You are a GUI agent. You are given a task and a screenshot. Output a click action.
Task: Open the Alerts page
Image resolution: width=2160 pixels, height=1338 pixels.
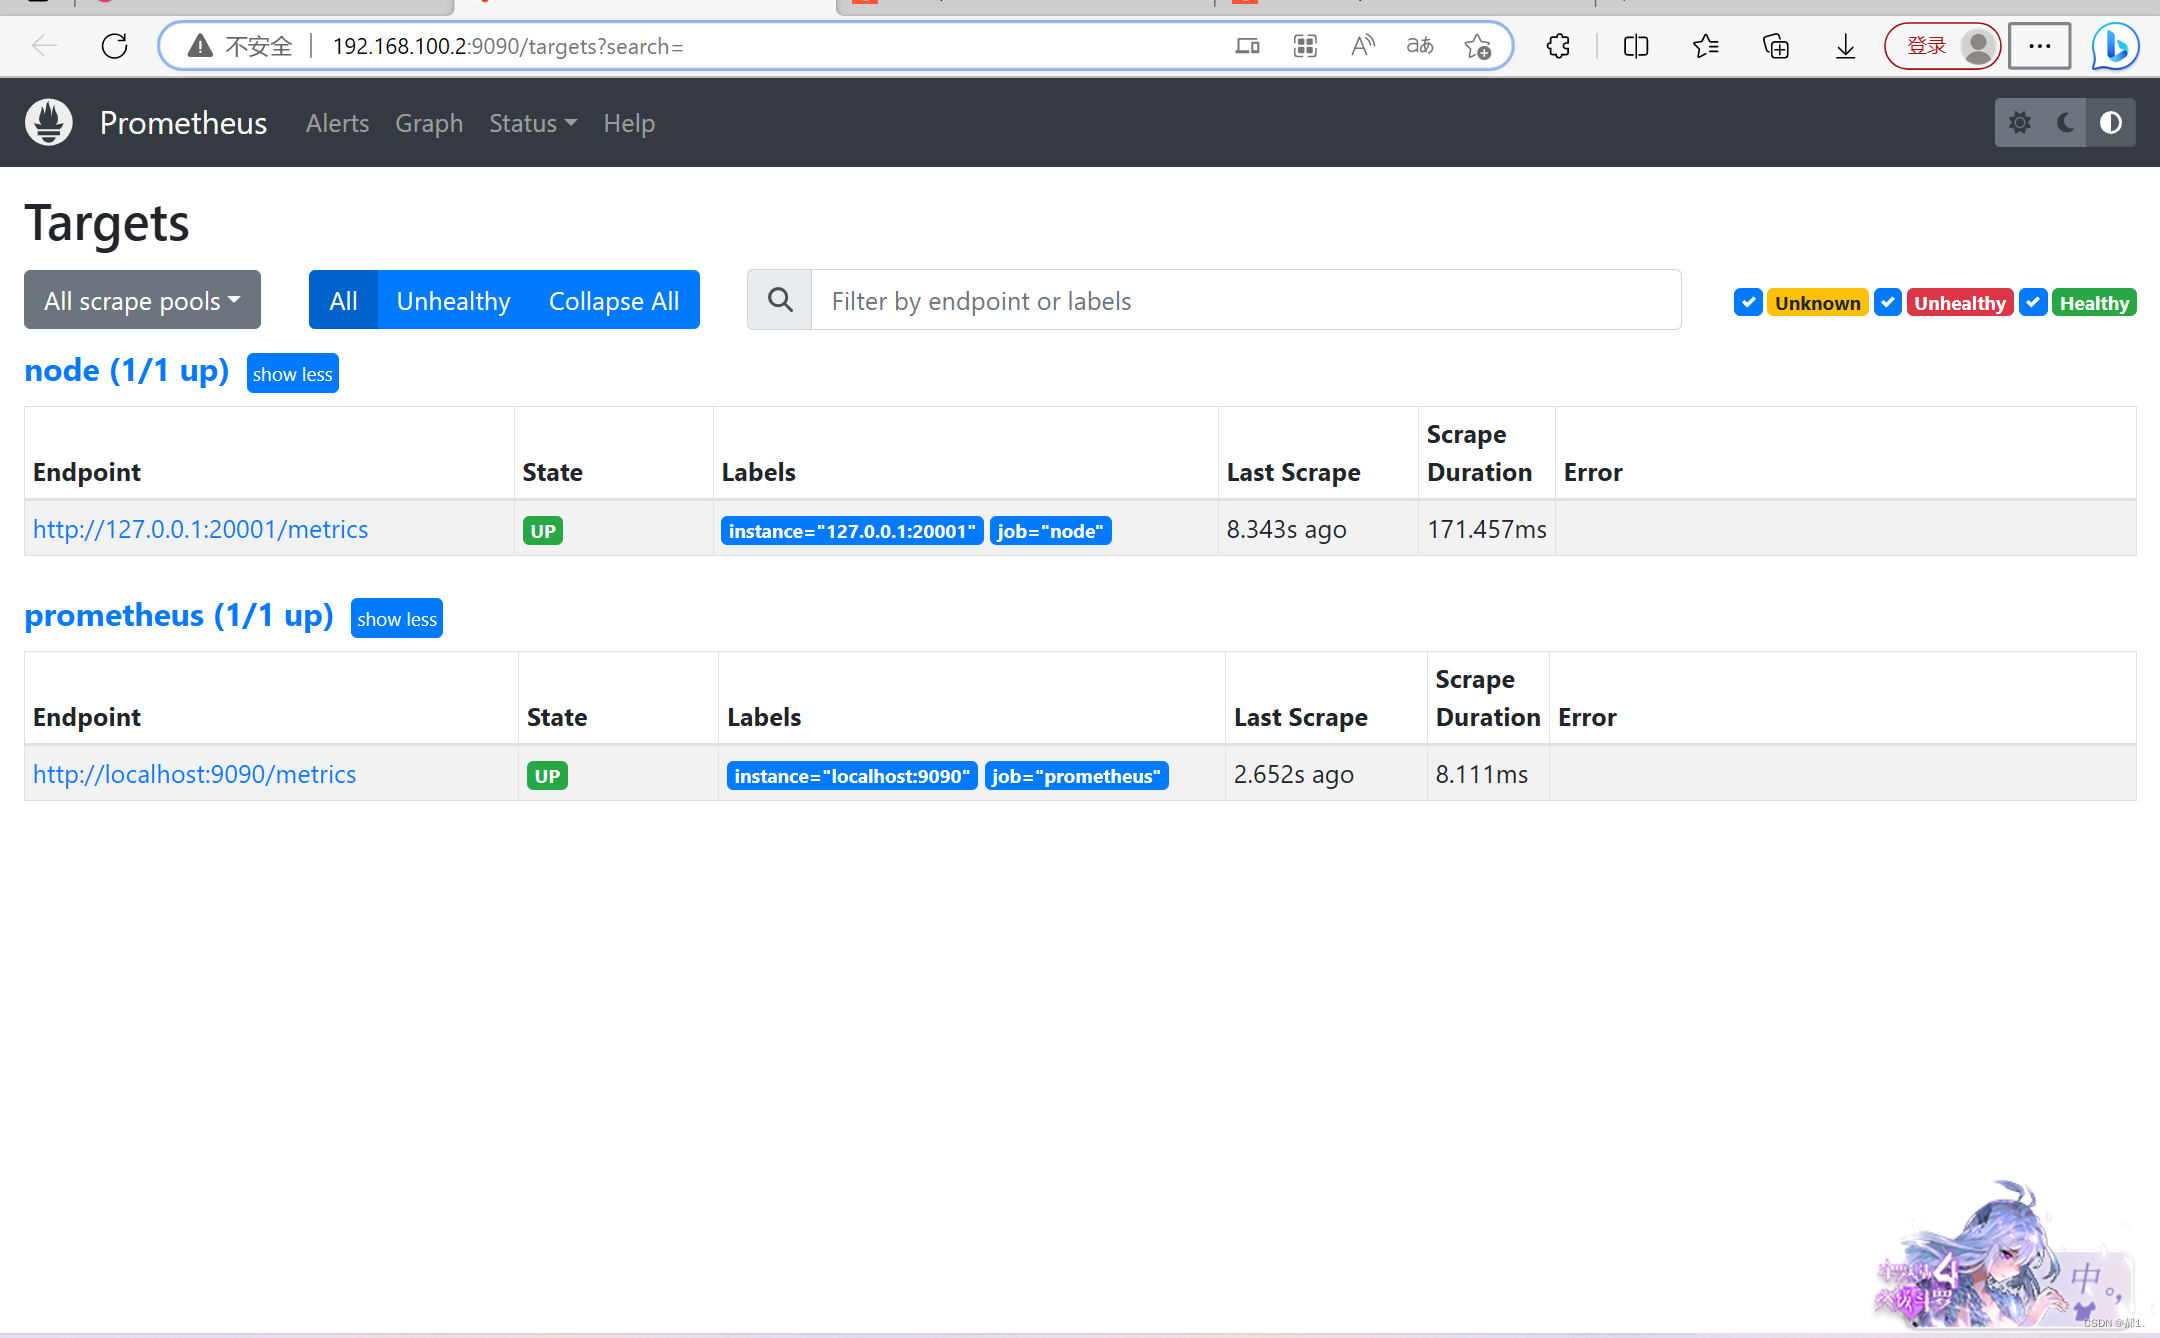[x=337, y=123]
